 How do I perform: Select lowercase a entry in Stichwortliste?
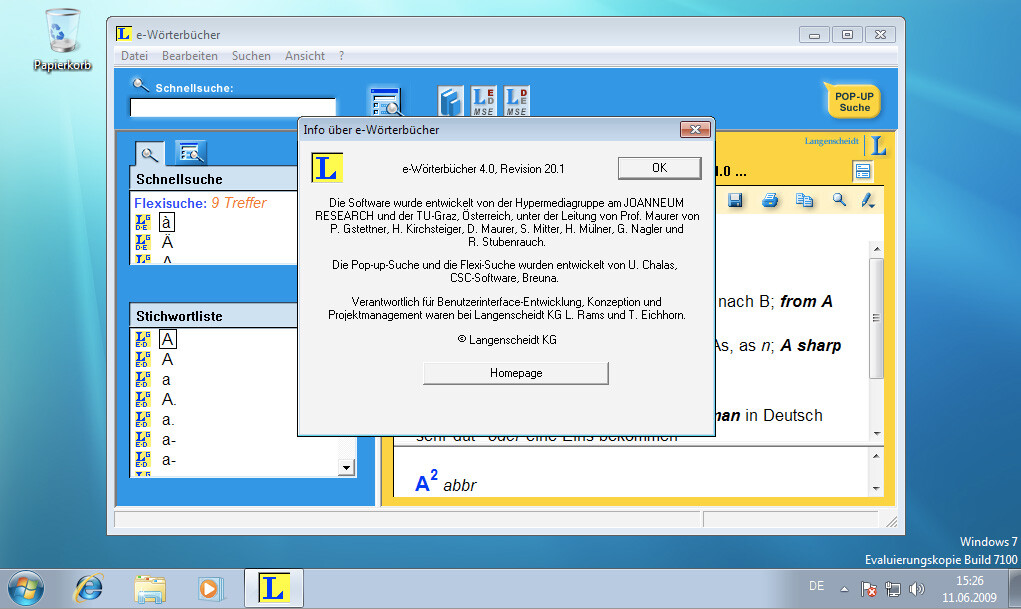click(166, 380)
